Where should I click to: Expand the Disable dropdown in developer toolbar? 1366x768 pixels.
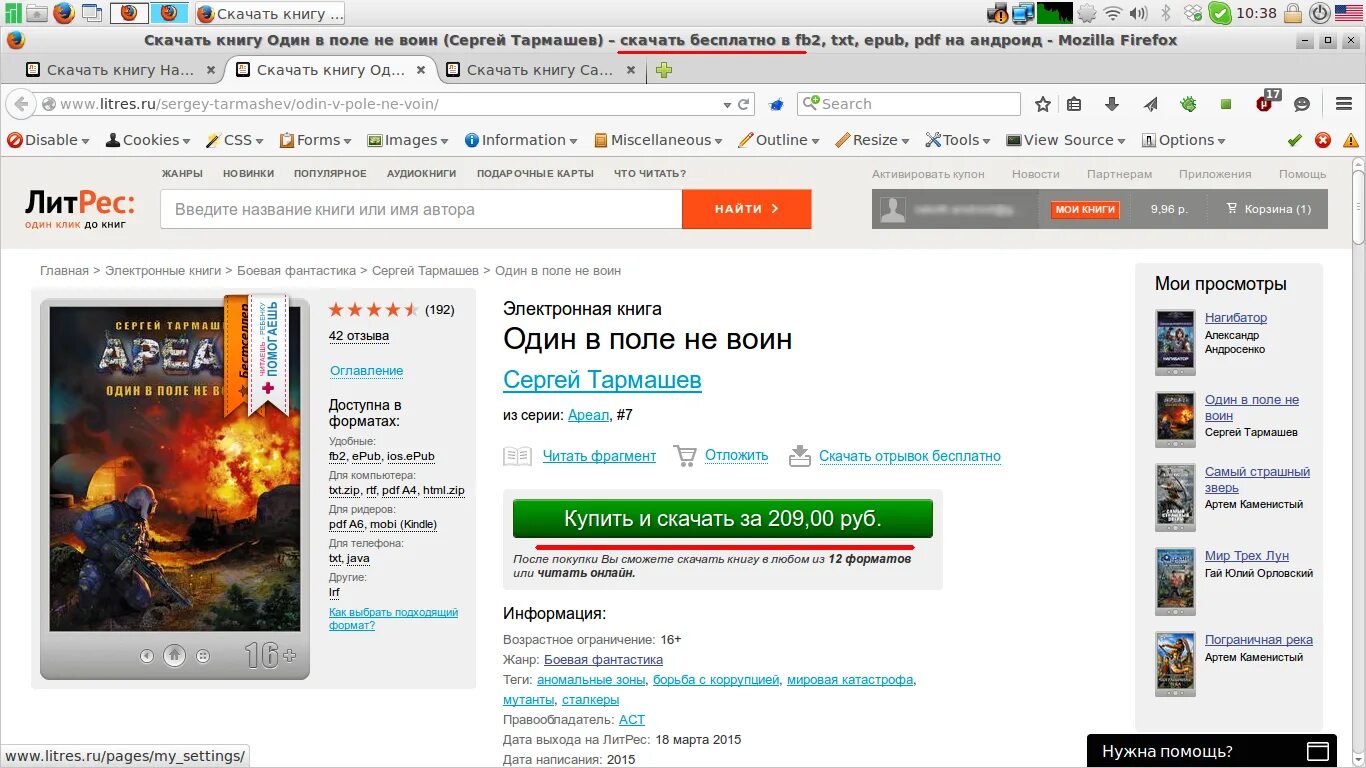pos(51,140)
